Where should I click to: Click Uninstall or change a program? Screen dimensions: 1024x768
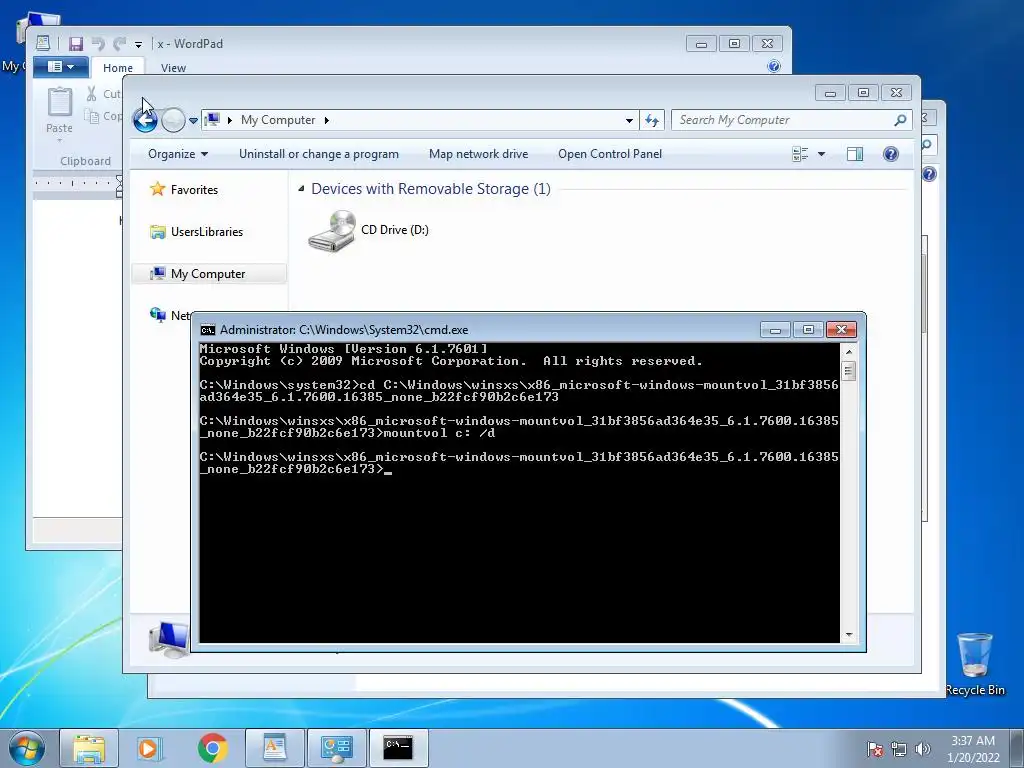point(319,154)
